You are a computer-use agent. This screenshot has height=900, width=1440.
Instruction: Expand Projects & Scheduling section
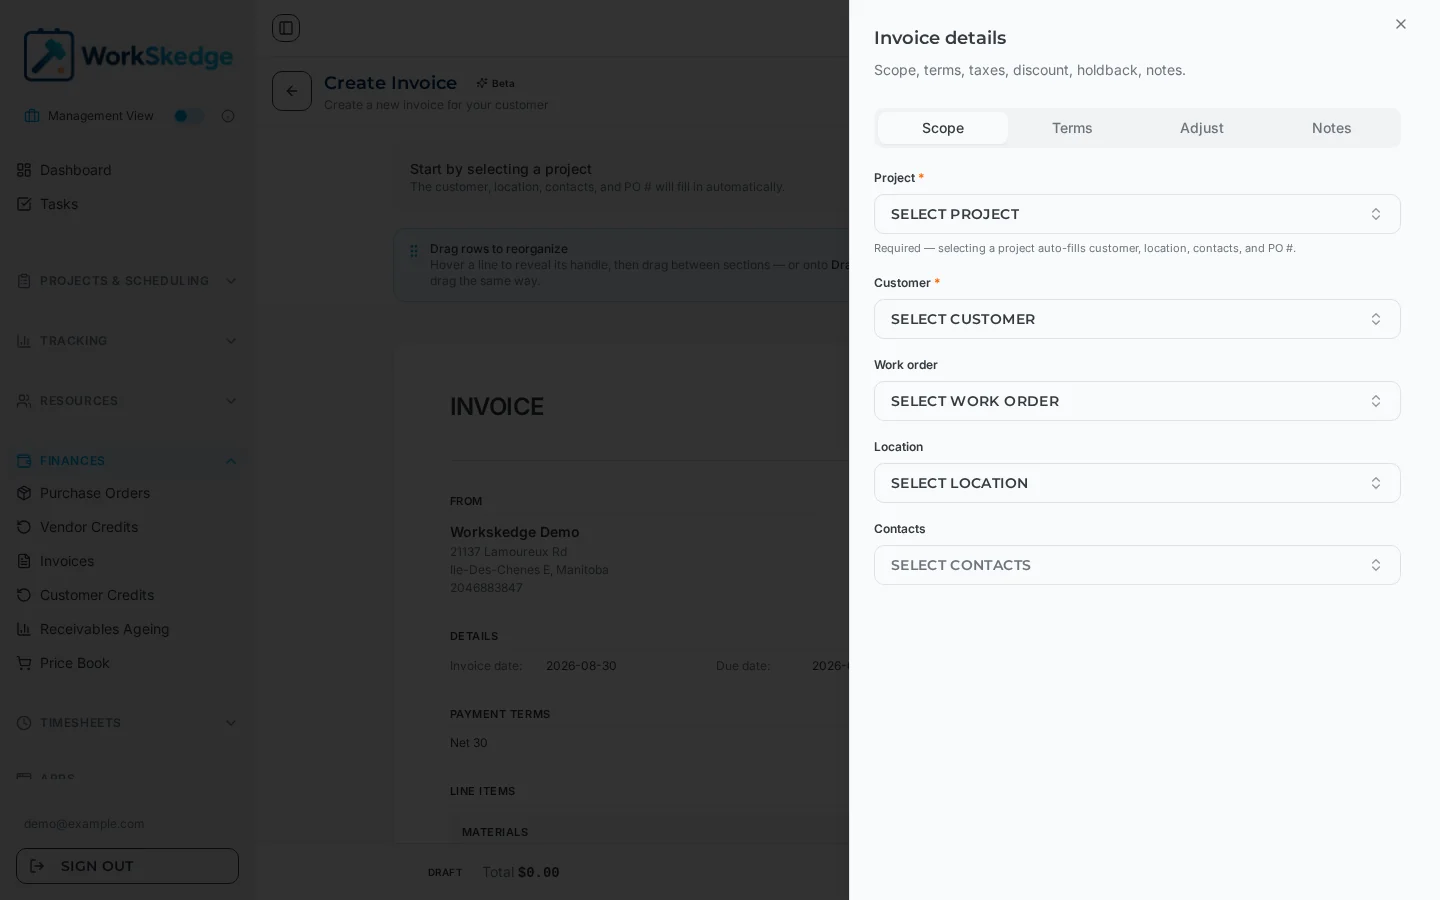tap(127, 281)
